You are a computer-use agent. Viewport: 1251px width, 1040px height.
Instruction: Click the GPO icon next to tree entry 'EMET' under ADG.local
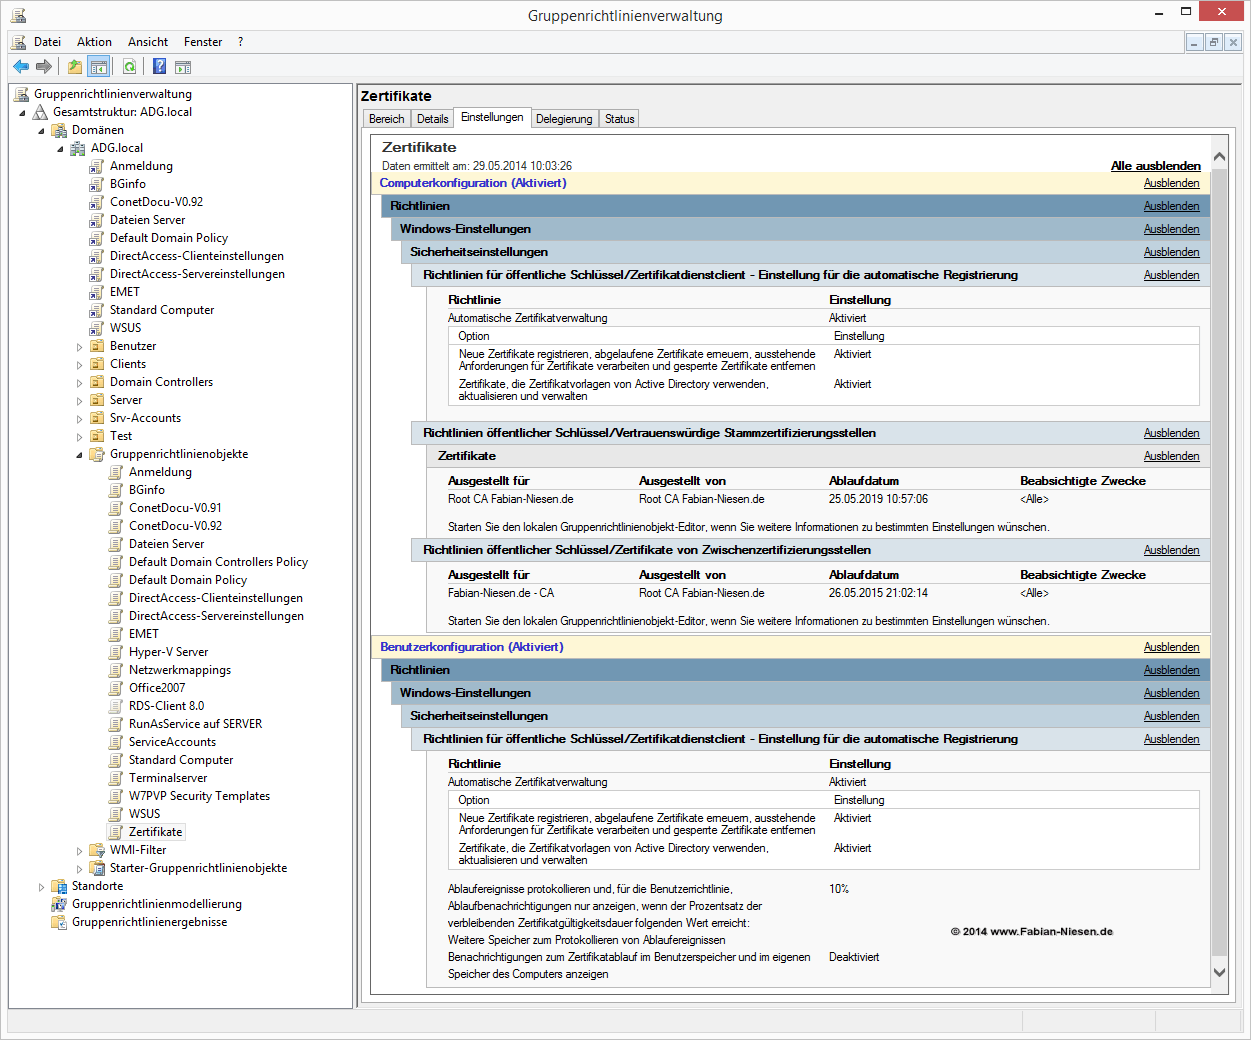click(x=97, y=292)
